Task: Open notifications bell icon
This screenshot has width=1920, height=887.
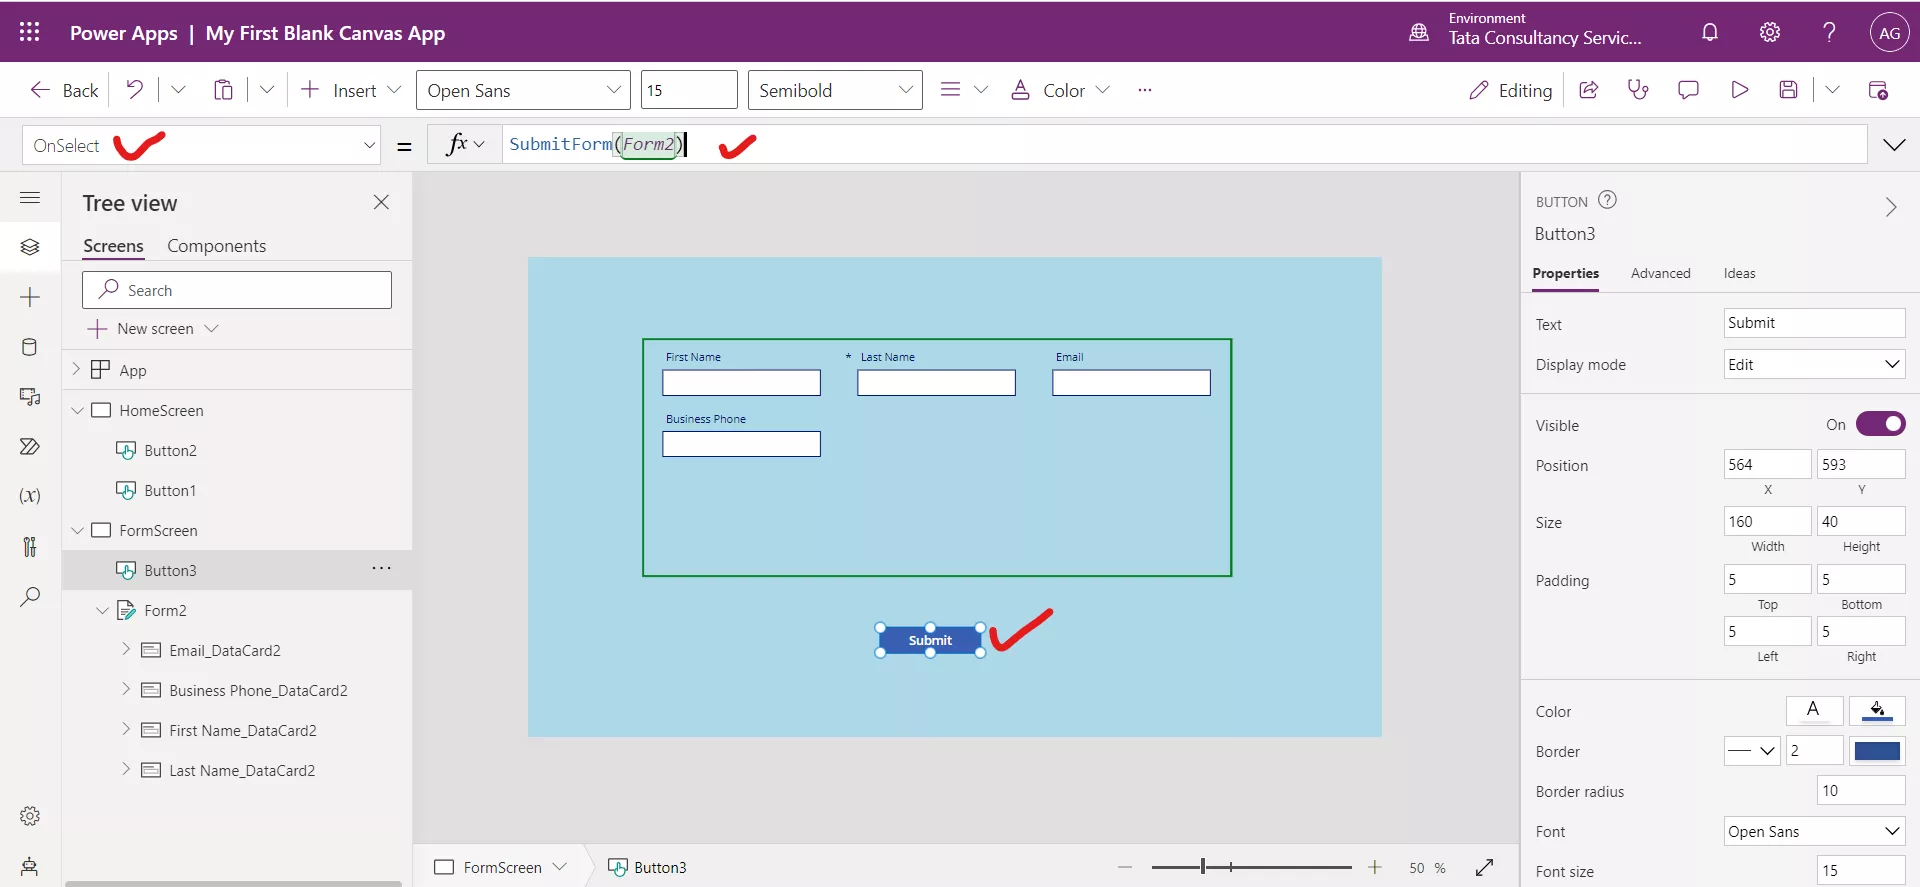Action: pos(1710,32)
